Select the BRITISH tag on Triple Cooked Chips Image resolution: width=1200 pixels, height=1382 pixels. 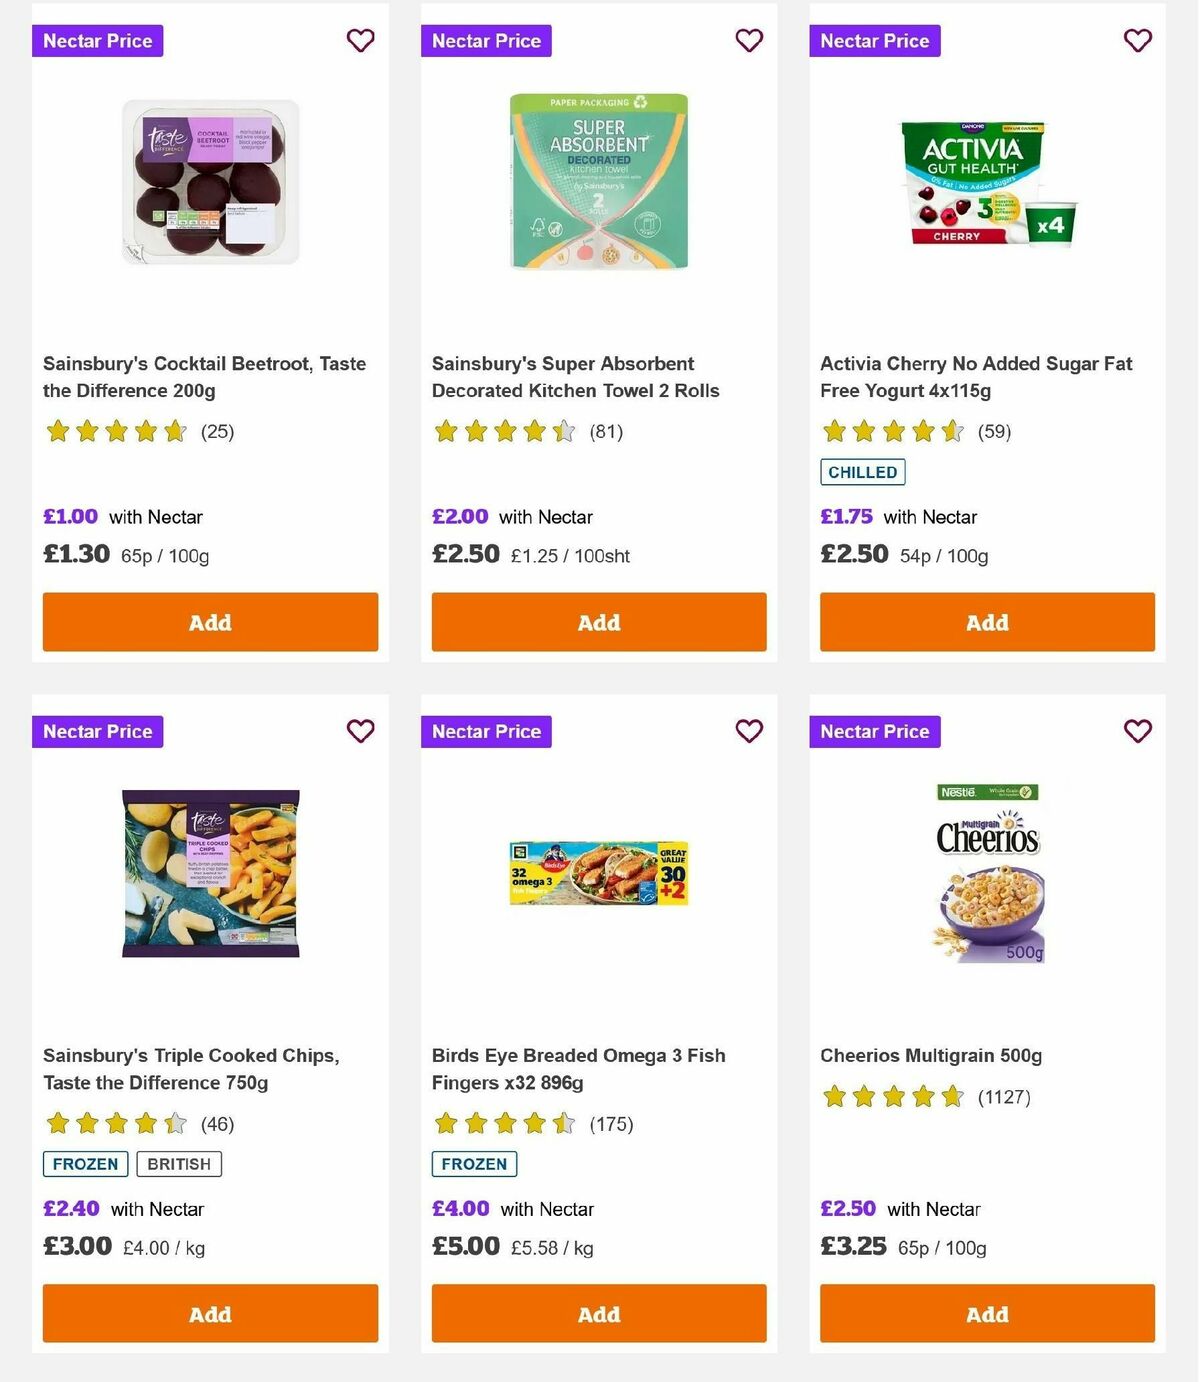click(x=179, y=1163)
